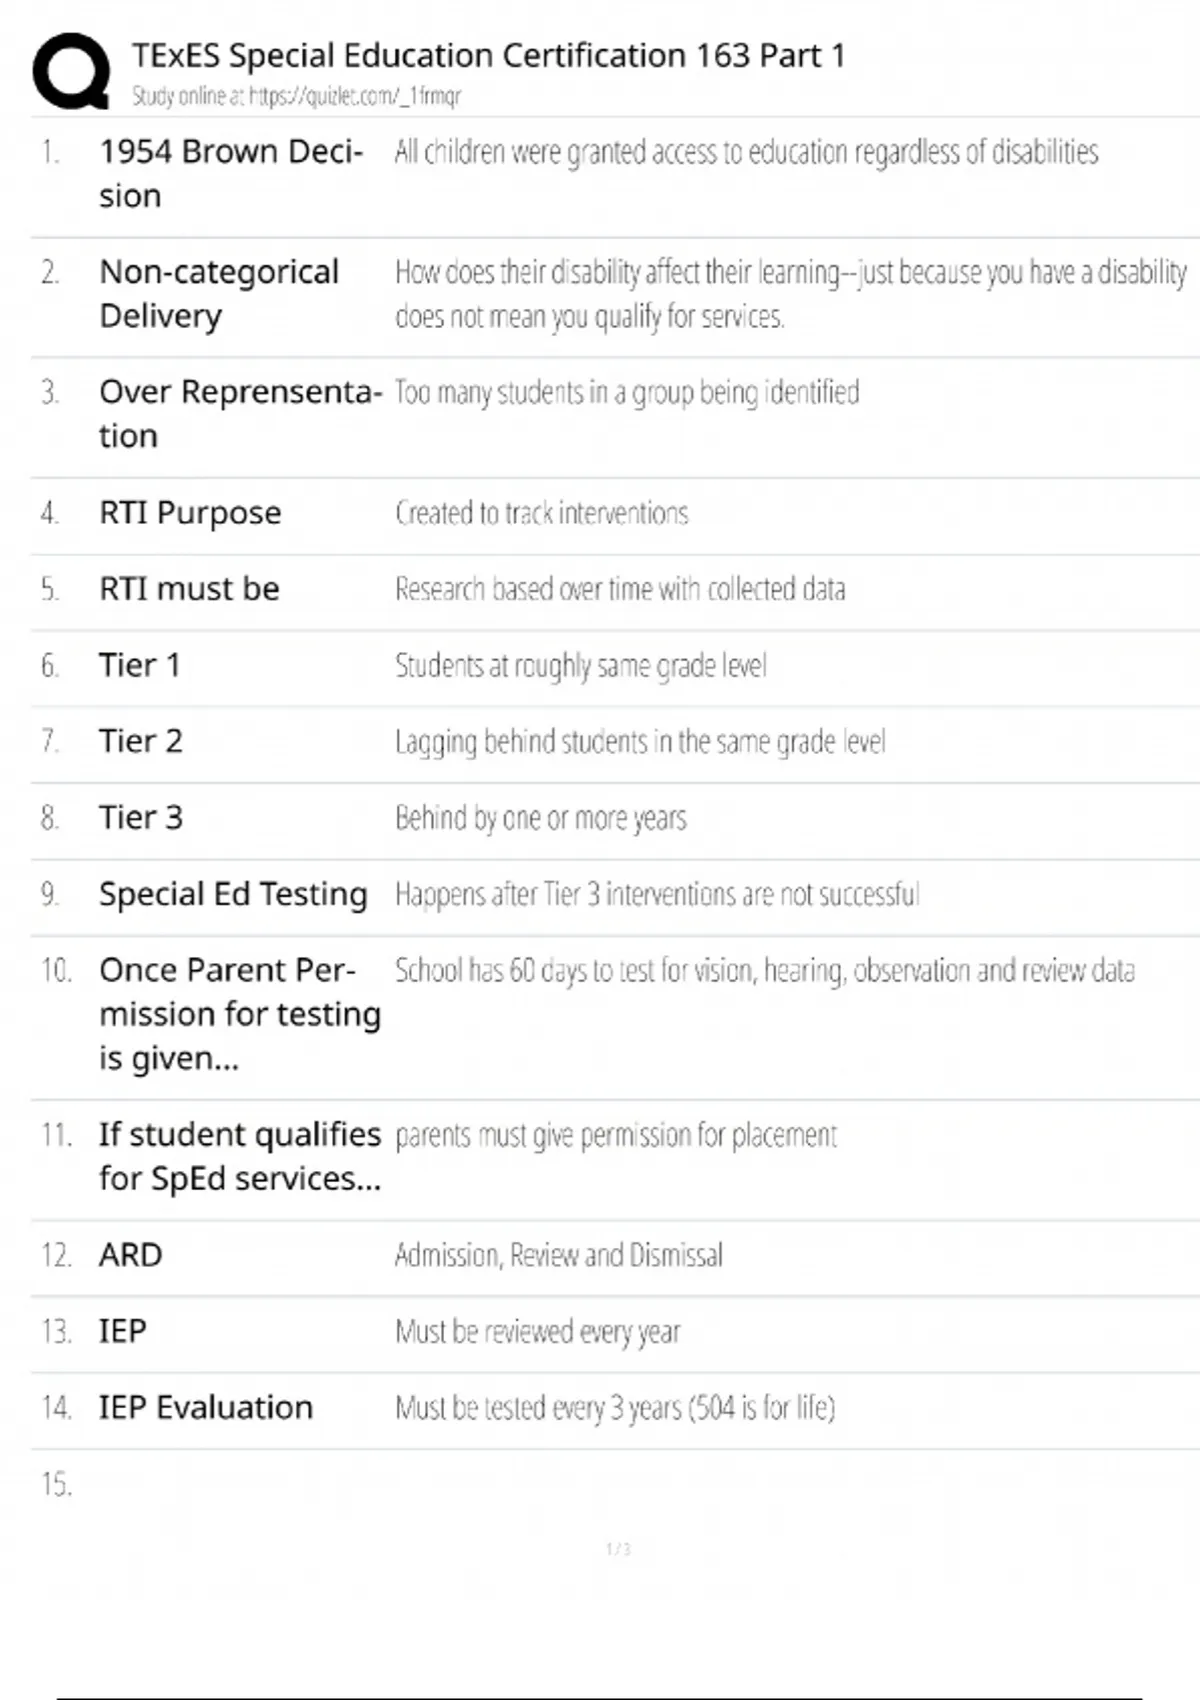Click the Tier 1 term
The height and width of the screenshot is (1700, 1200).
(x=139, y=665)
